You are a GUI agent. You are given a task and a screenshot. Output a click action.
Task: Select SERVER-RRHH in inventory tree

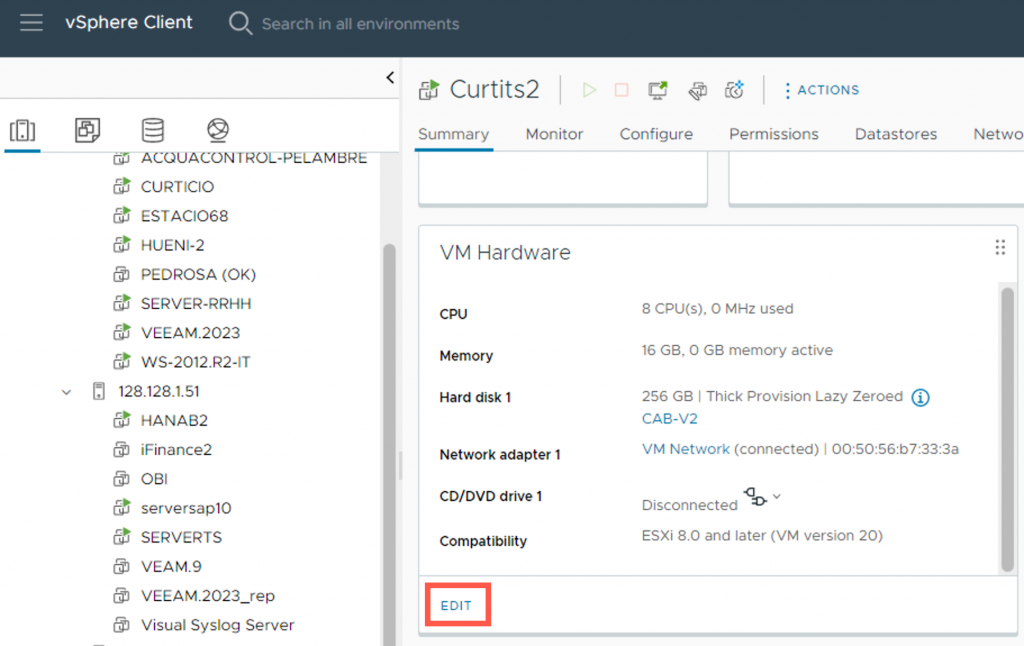coord(196,304)
